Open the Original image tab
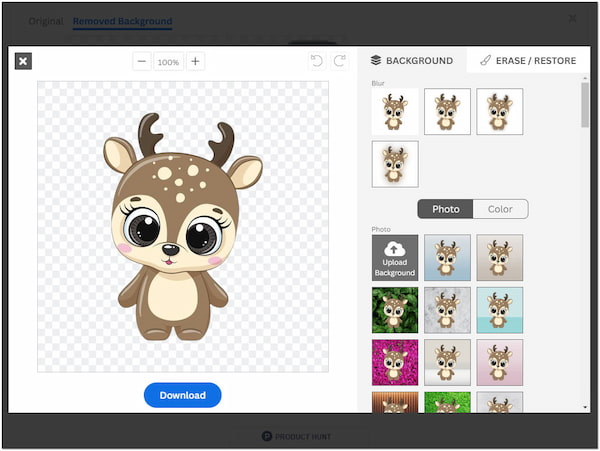The image size is (600, 451). click(x=44, y=21)
